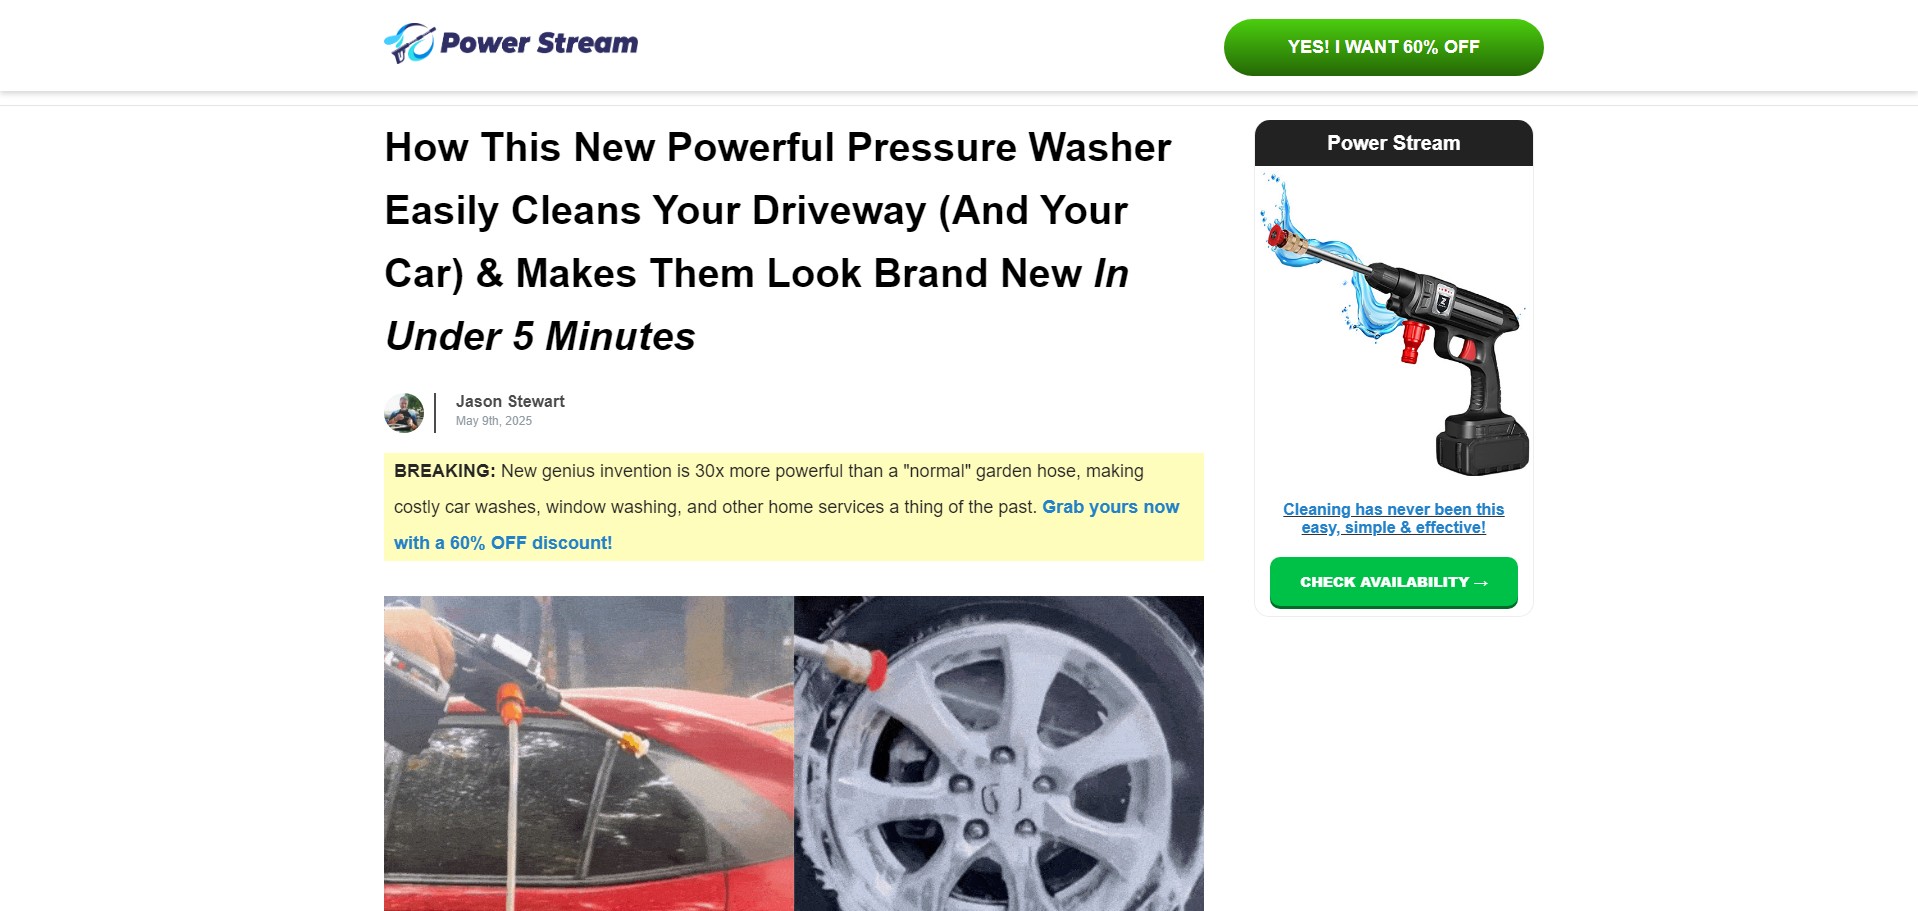Select the author name Jason Stewart
The image size is (1918, 911).
point(510,401)
